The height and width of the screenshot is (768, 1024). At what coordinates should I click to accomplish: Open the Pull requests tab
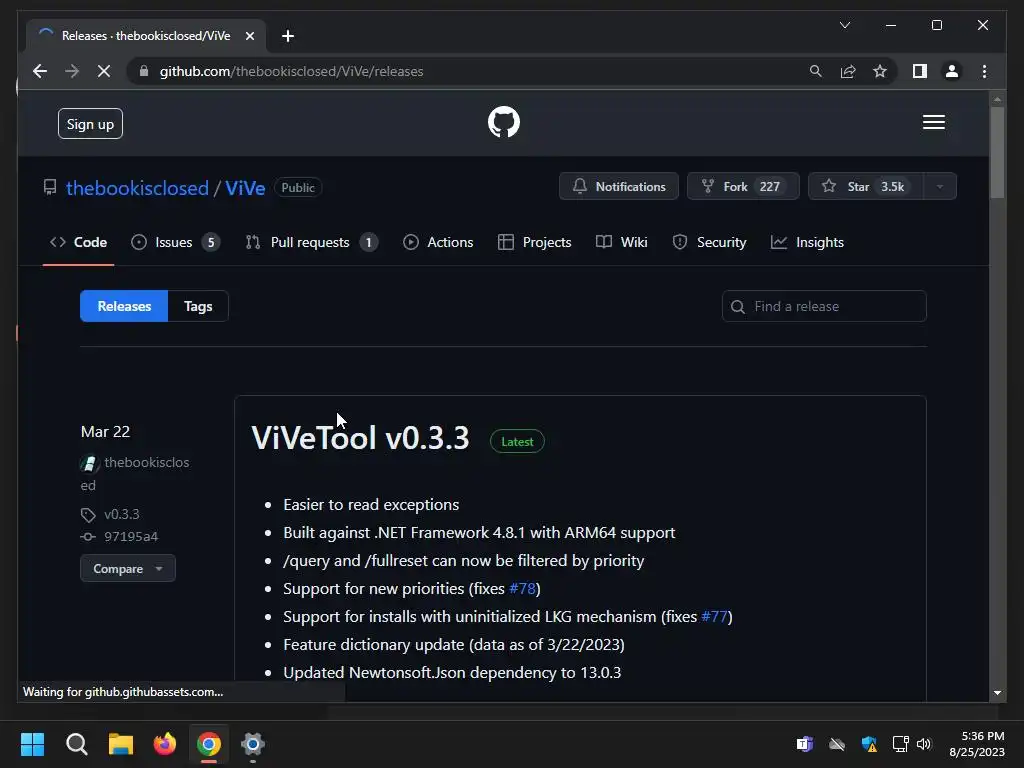pyautogui.click(x=312, y=242)
